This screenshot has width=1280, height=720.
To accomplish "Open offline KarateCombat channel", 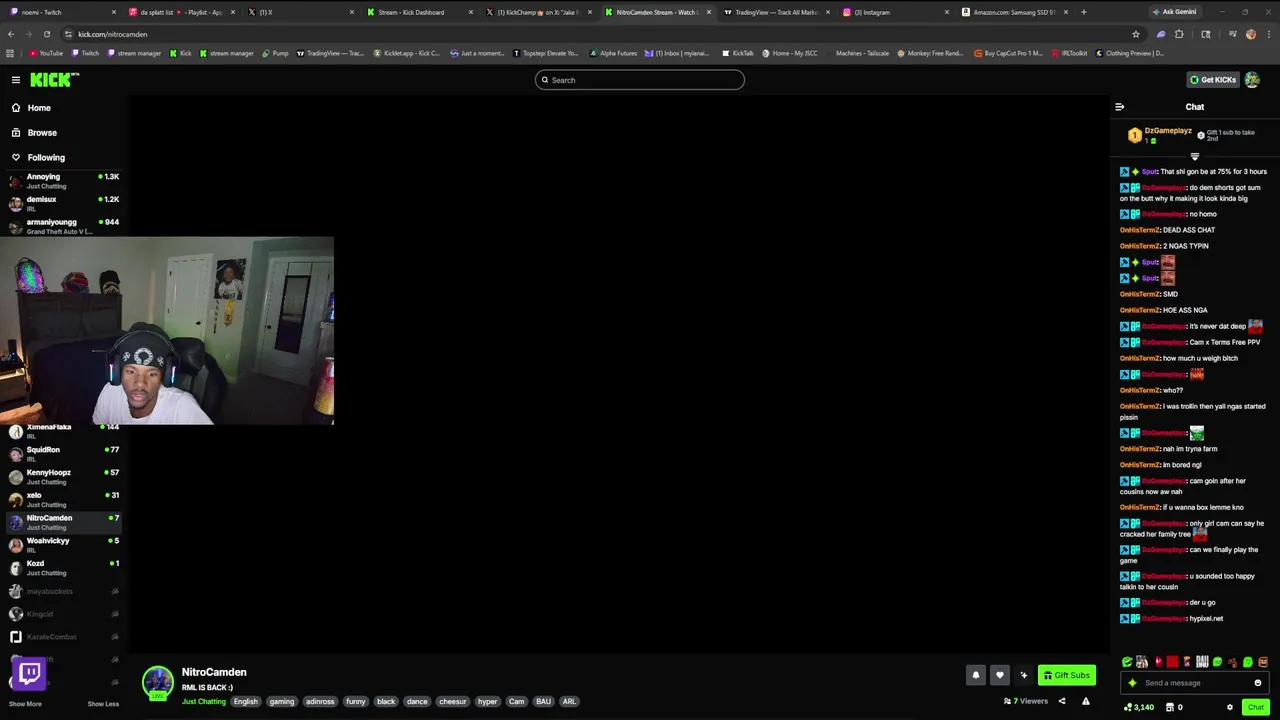I will (x=64, y=637).
